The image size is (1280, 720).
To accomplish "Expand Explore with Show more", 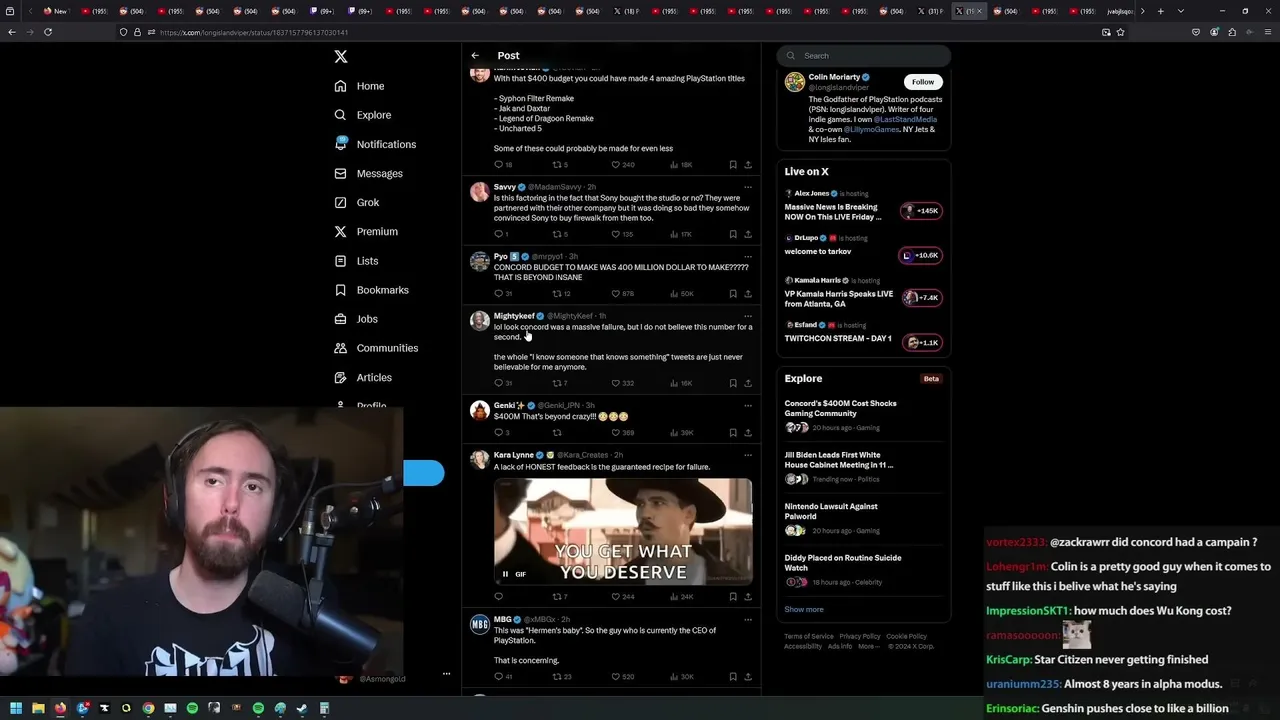I will (x=804, y=609).
